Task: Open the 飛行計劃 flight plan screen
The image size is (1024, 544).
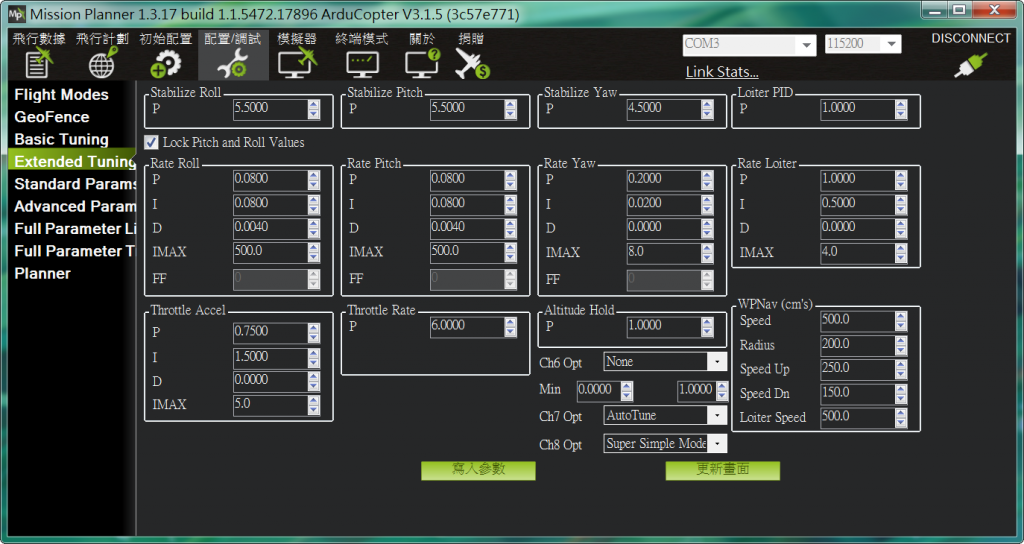Action: (102, 56)
